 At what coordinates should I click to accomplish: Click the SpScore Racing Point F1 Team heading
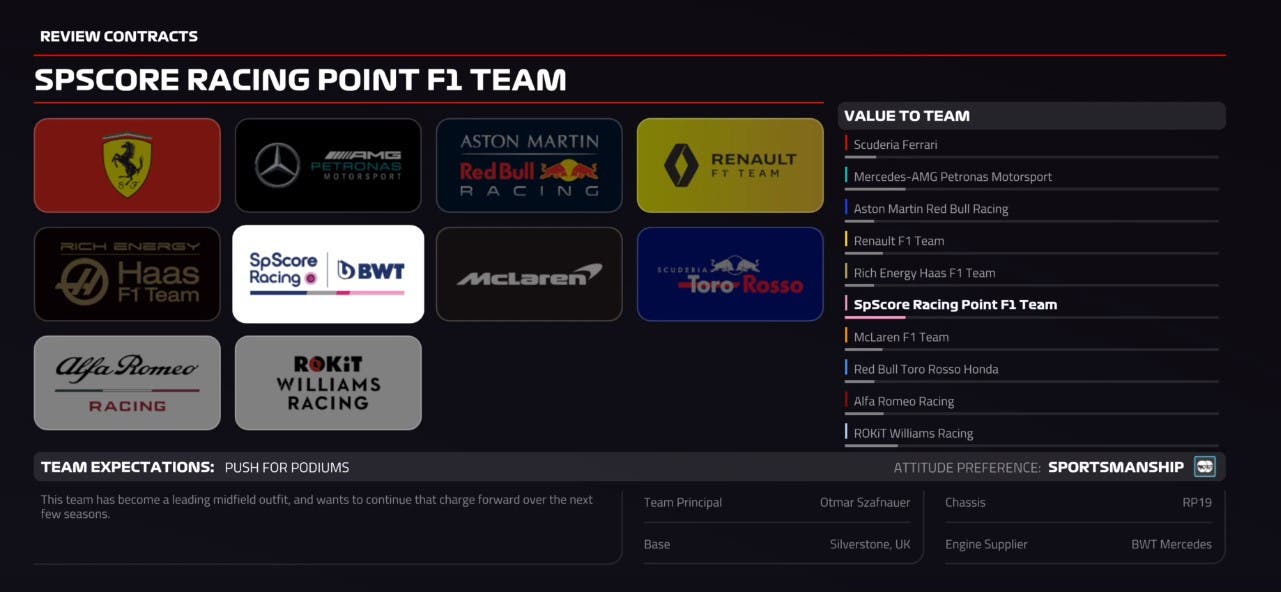pyautogui.click(x=300, y=80)
